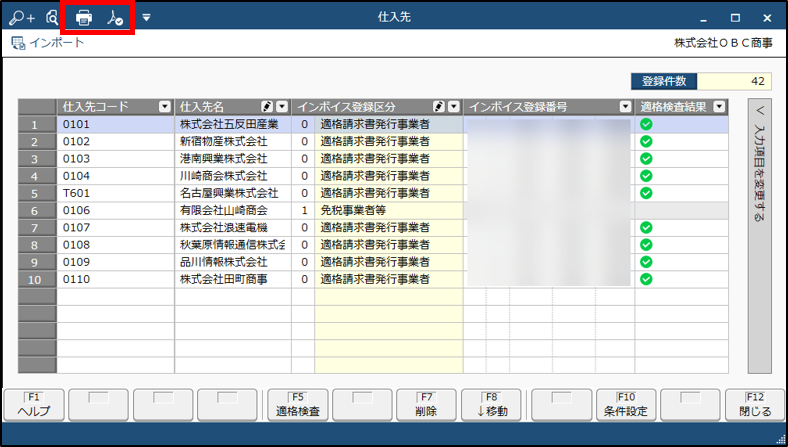The image size is (788, 447).
Task: Open the 仕入先コード column filter dropdown
Action: (165, 107)
